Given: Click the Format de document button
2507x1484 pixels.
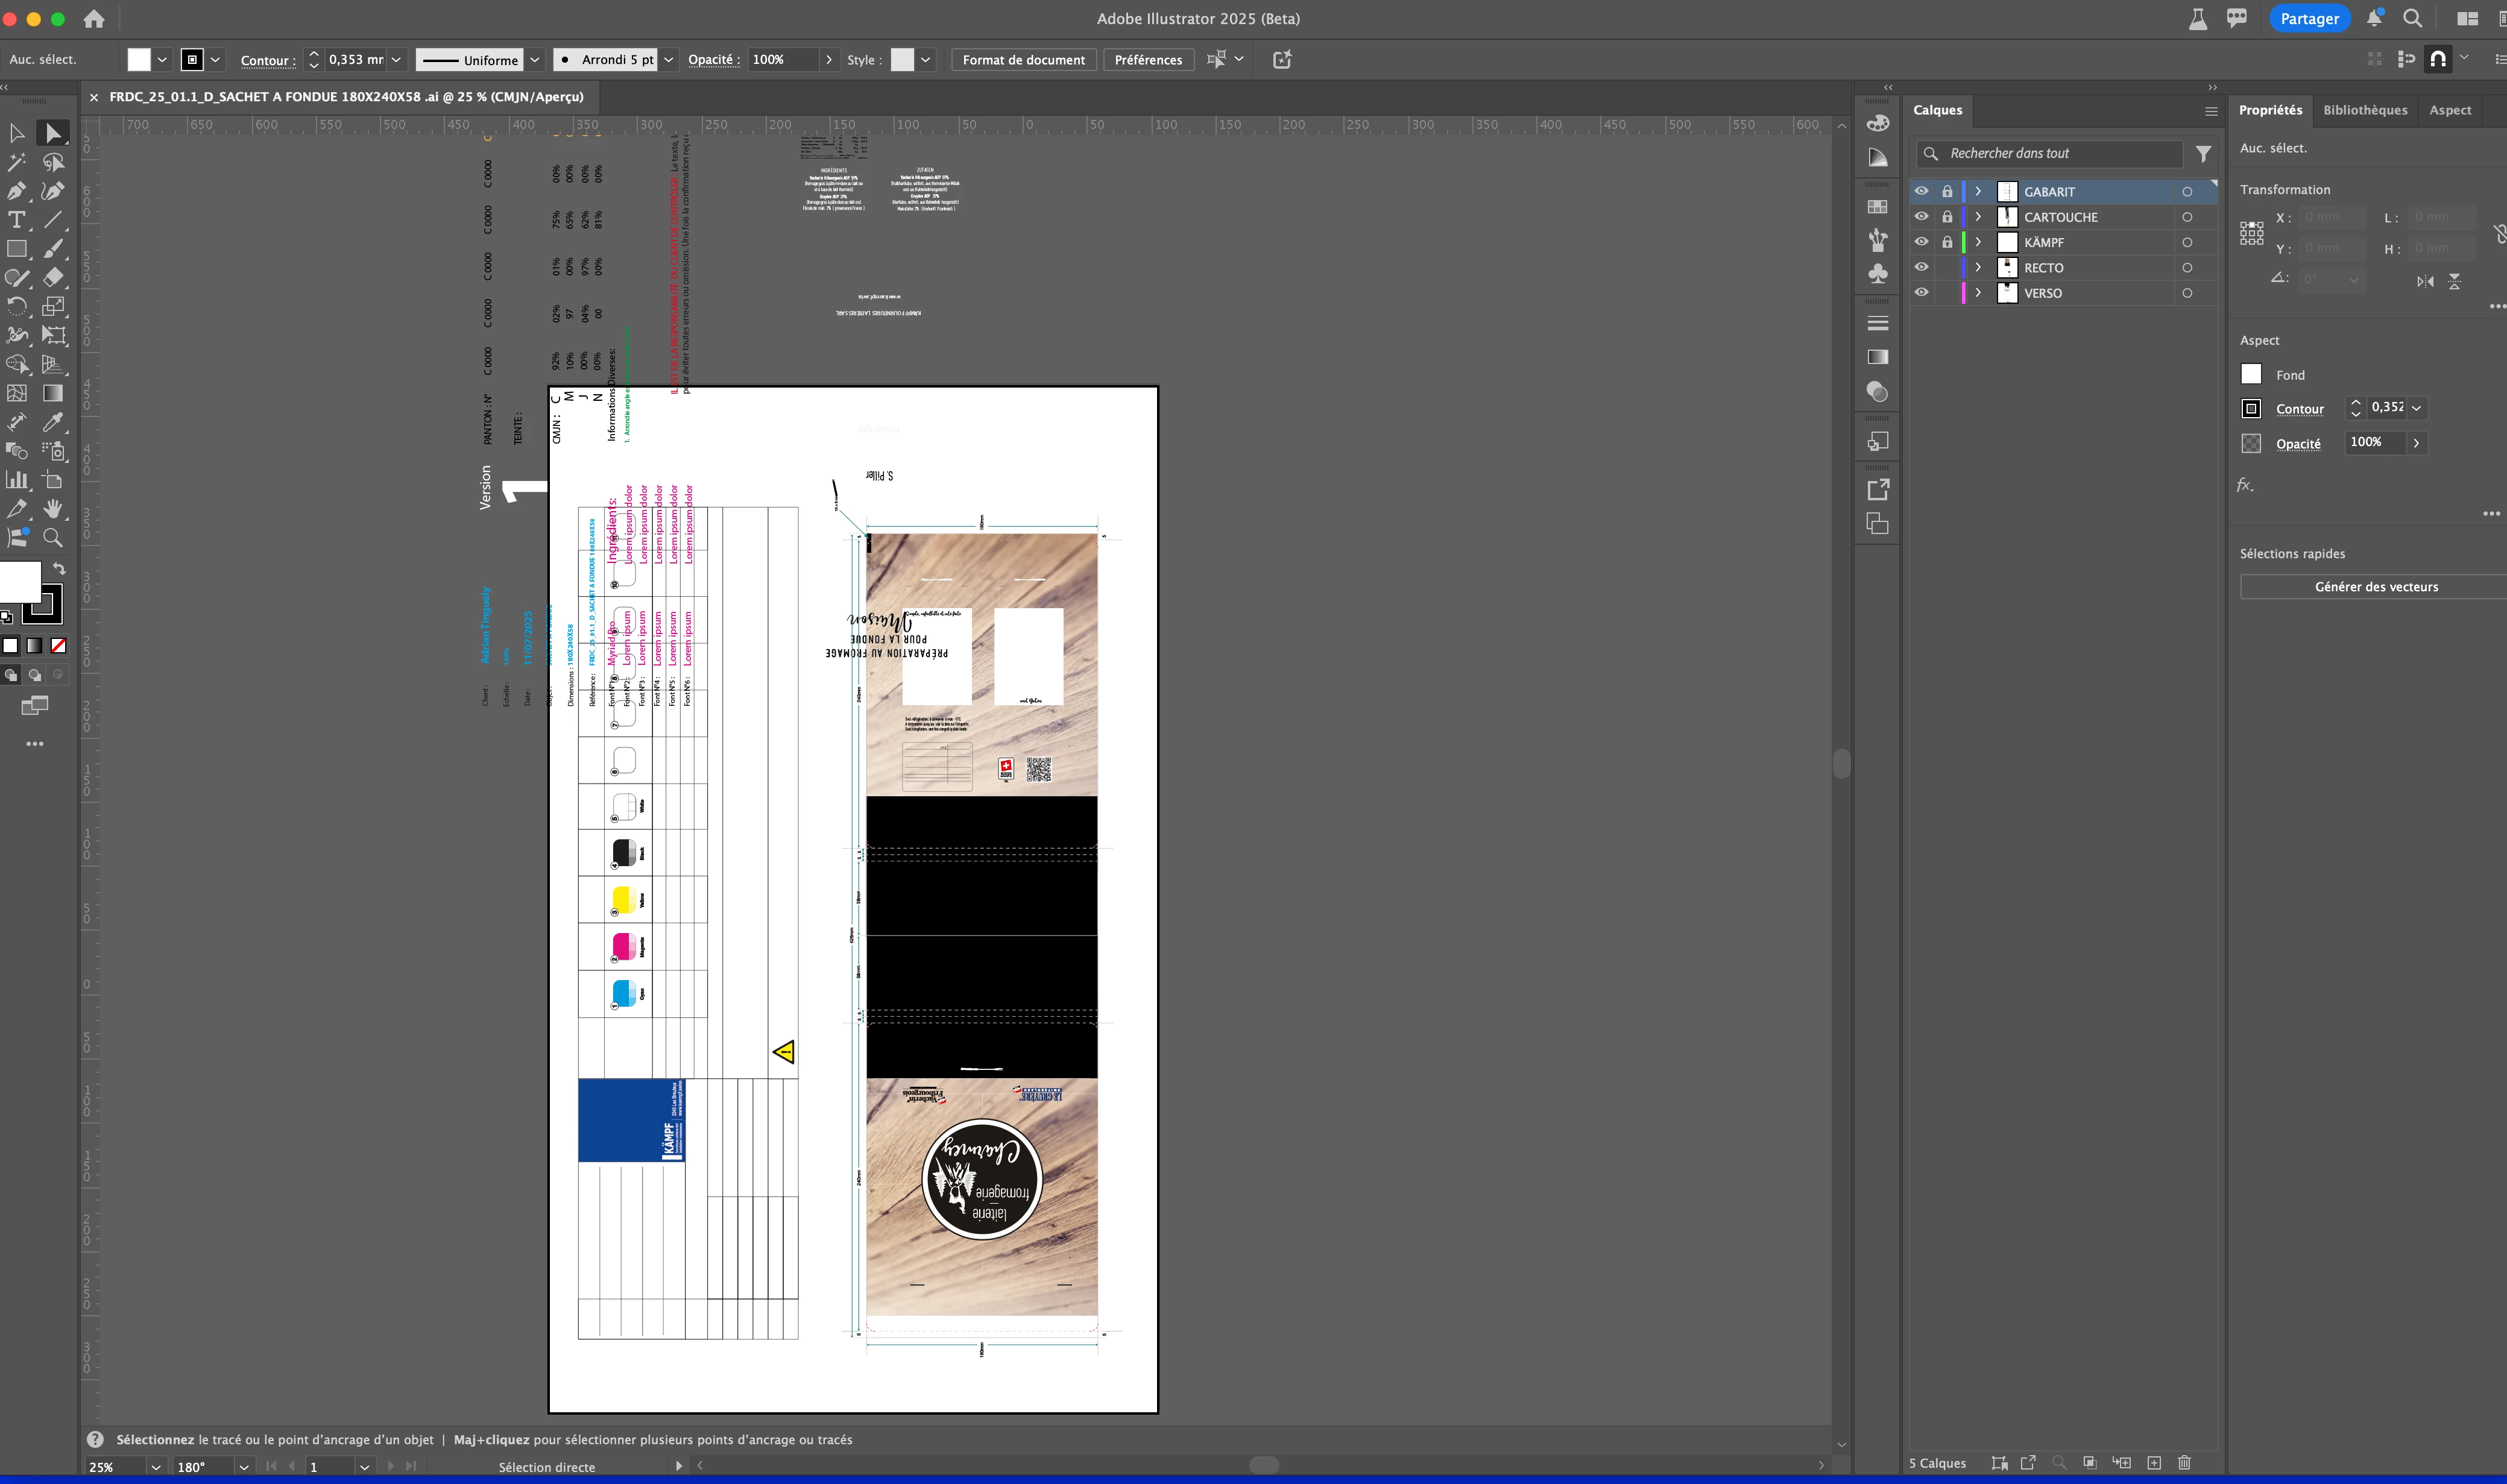Looking at the screenshot, I should [1023, 60].
